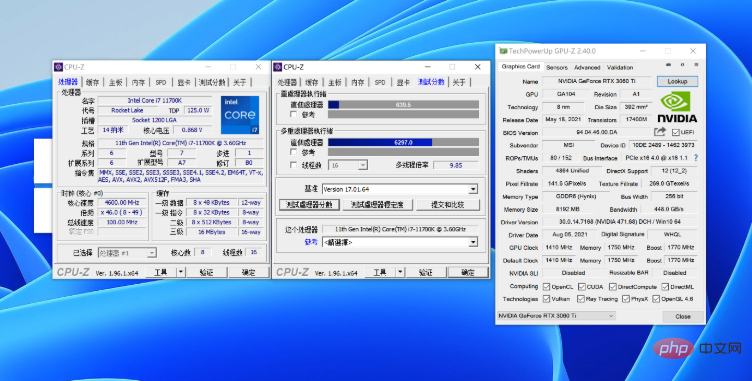The height and width of the screenshot is (381, 752).
Task: Click 验证 in CPU-Z processor window
Action: pyautogui.click(x=206, y=272)
